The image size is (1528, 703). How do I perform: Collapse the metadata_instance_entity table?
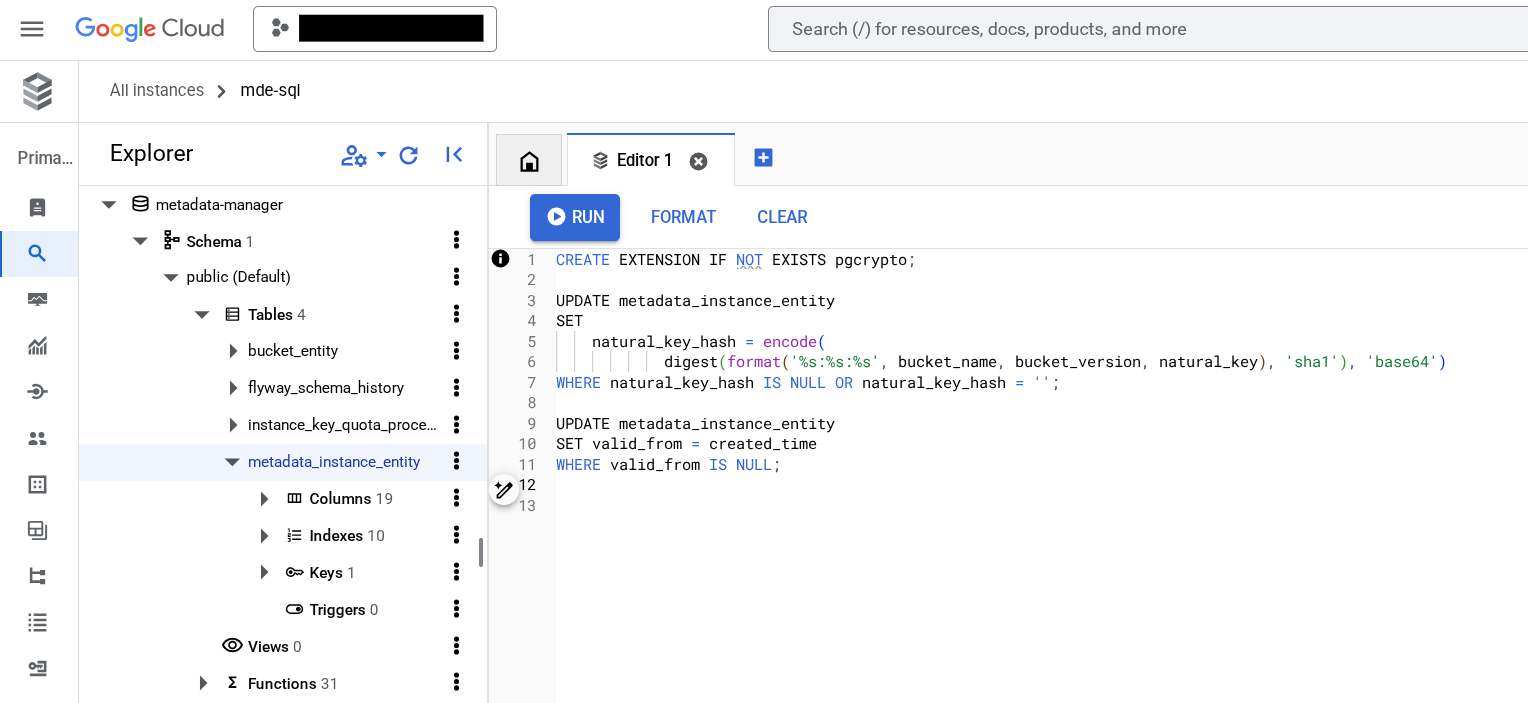point(232,462)
